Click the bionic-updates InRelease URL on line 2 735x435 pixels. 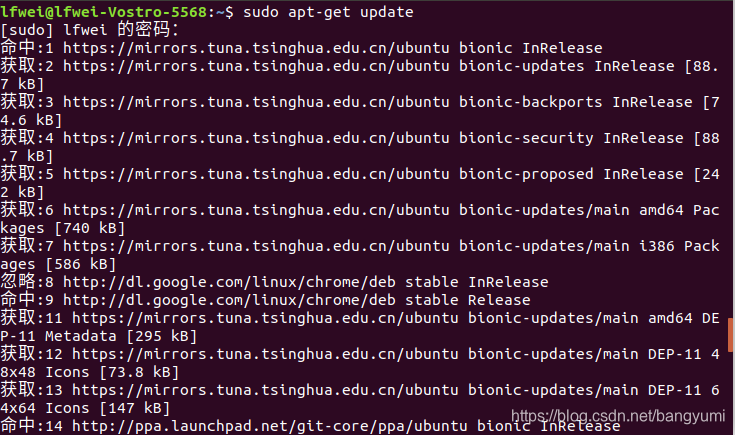pyautogui.click(x=256, y=66)
